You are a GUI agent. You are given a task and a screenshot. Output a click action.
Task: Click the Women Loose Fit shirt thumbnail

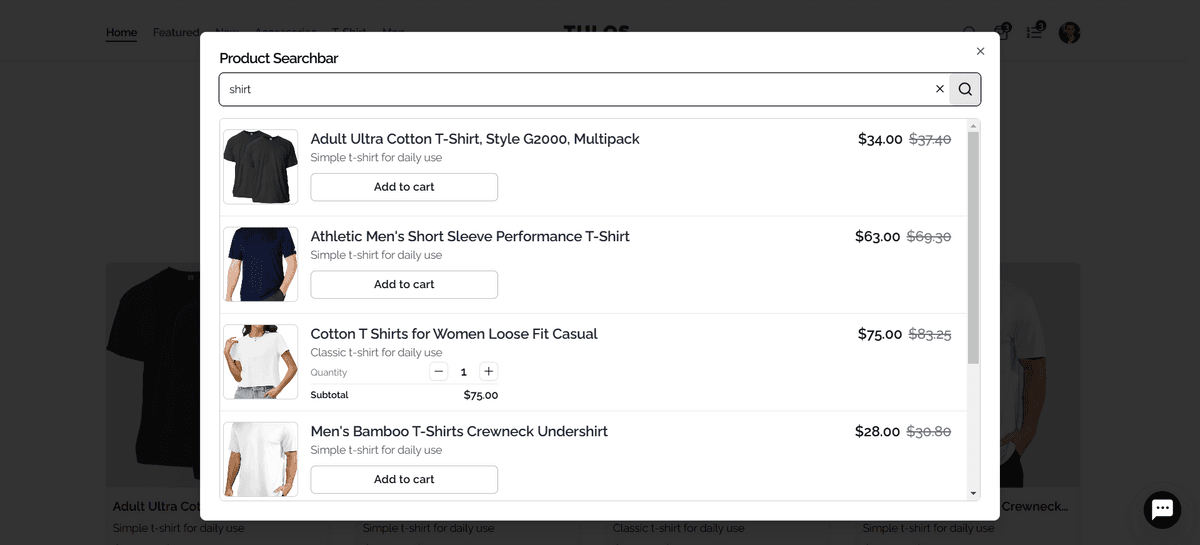260,361
